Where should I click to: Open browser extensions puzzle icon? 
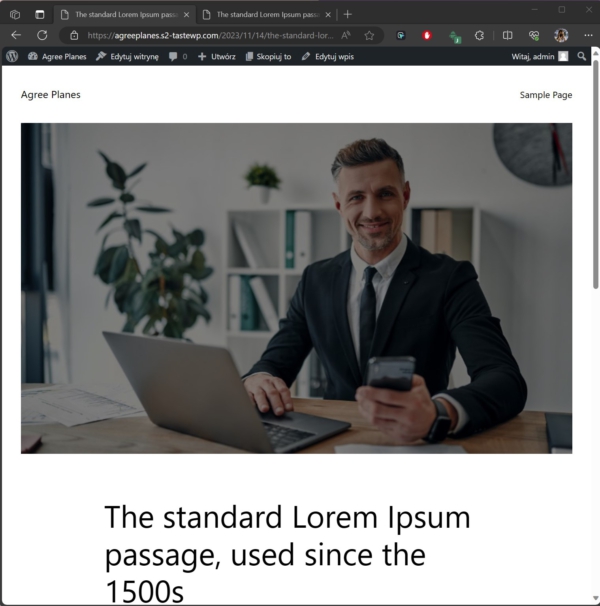point(479,36)
